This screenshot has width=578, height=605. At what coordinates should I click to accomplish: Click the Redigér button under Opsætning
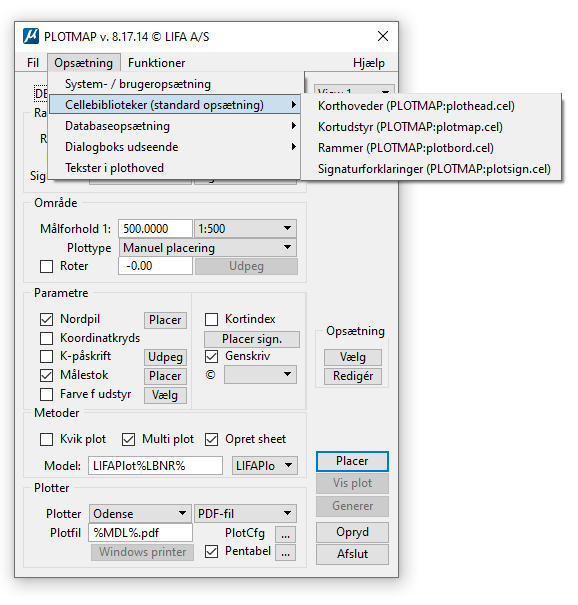(353, 376)
